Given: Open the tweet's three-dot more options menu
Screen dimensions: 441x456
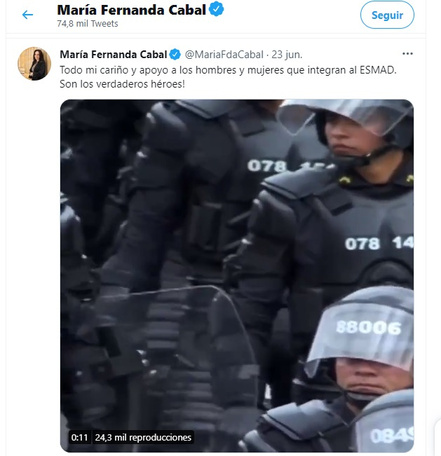Looking at the screenshot, I should [x=407, y=54].
